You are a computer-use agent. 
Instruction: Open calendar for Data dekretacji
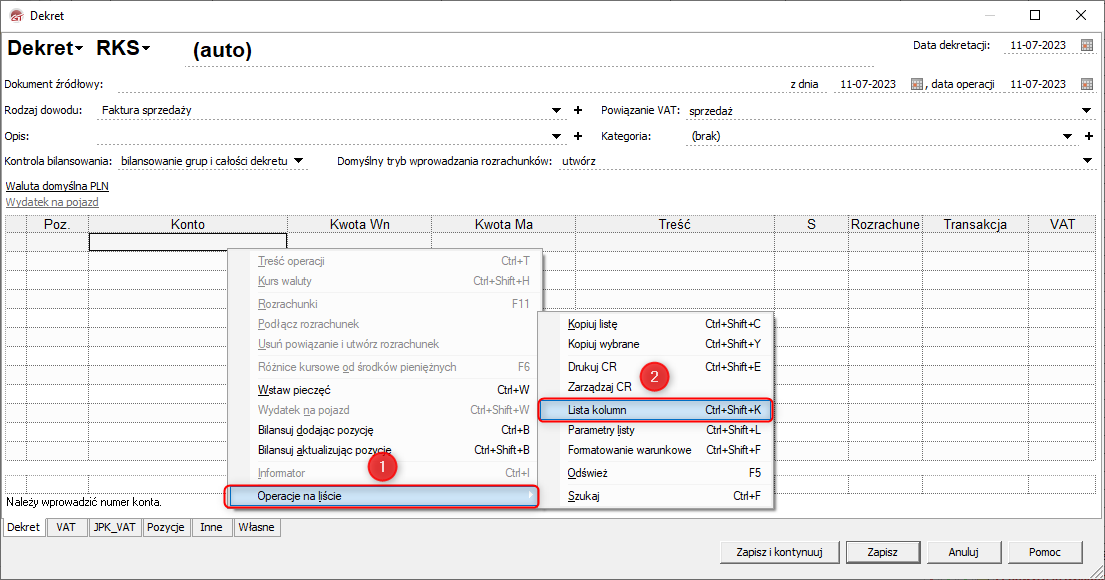tap(1087, 45)
